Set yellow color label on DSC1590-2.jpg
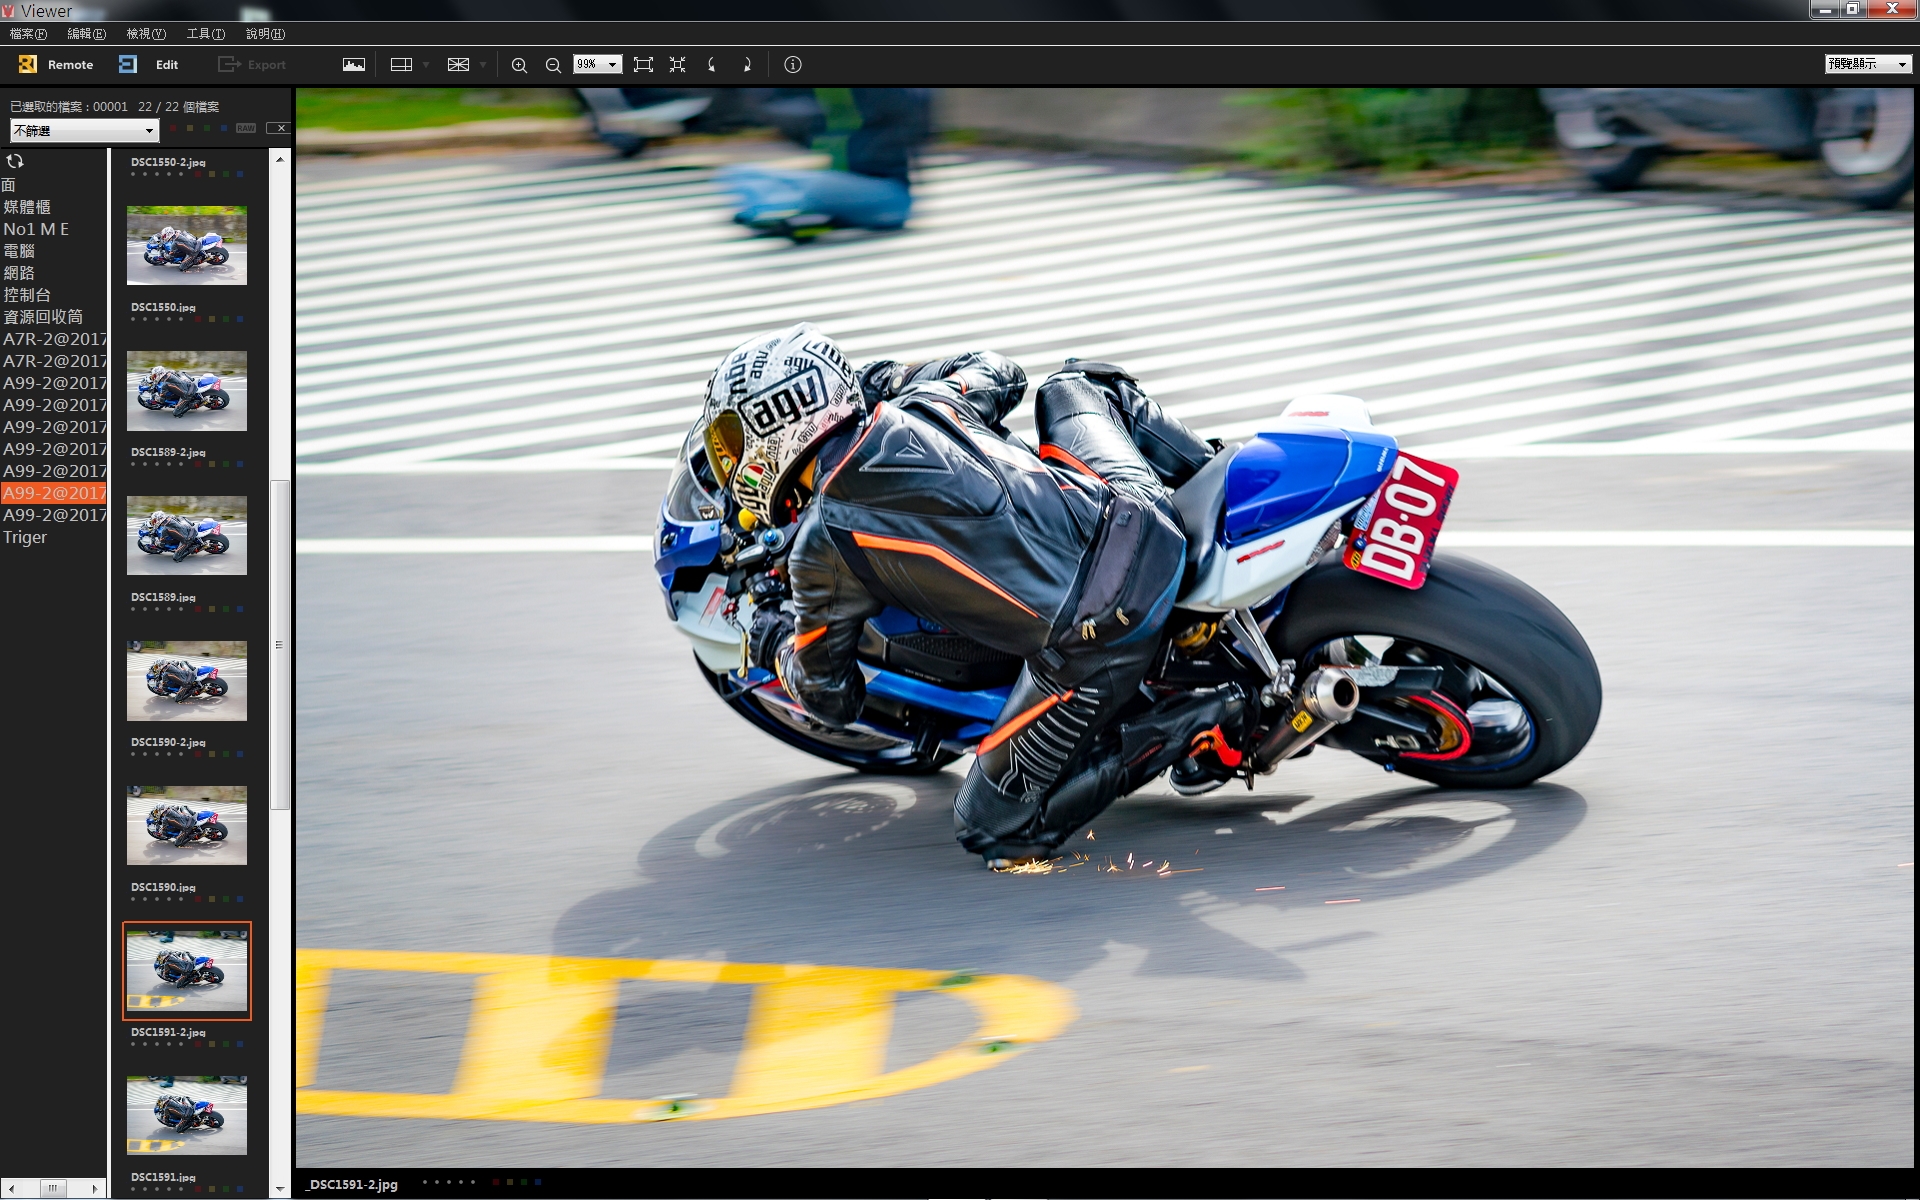The height and width of the screenshot is (1200, 1920). point(212,754)
